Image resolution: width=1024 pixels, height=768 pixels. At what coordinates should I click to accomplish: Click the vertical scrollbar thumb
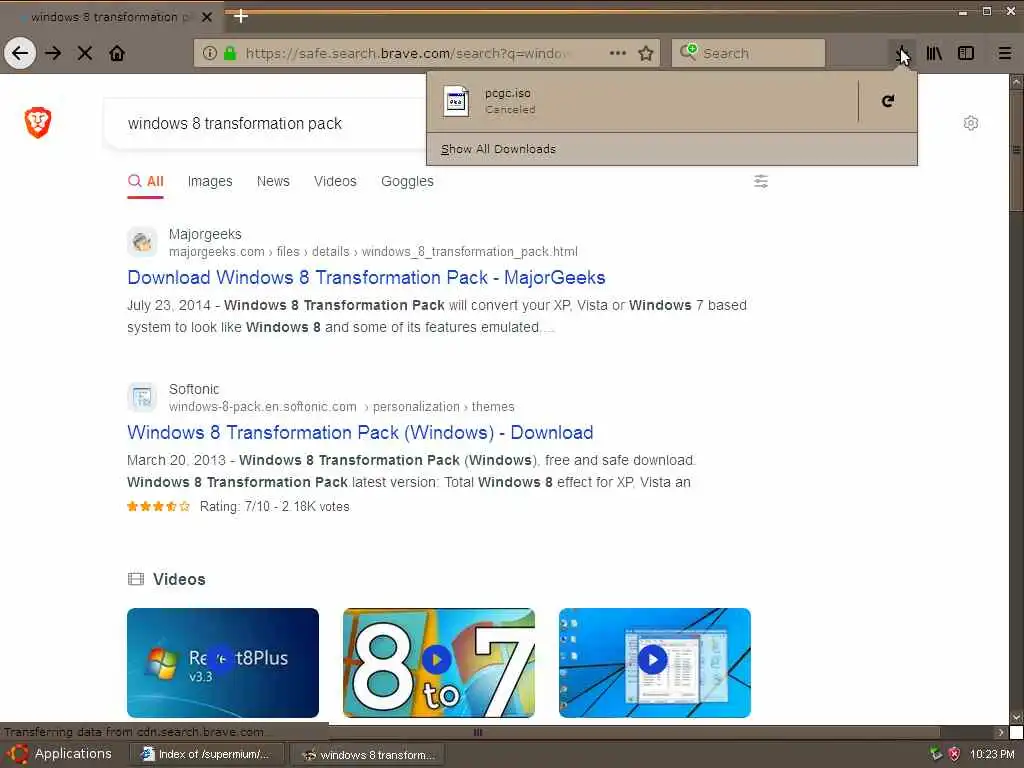point(1016,150)
